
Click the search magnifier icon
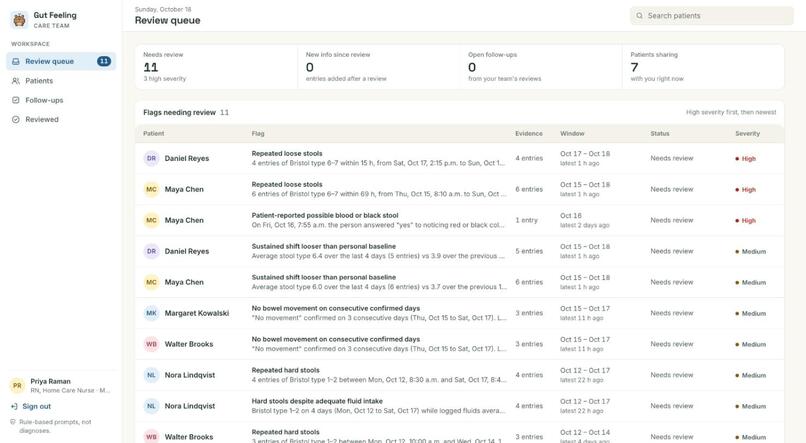639,16
